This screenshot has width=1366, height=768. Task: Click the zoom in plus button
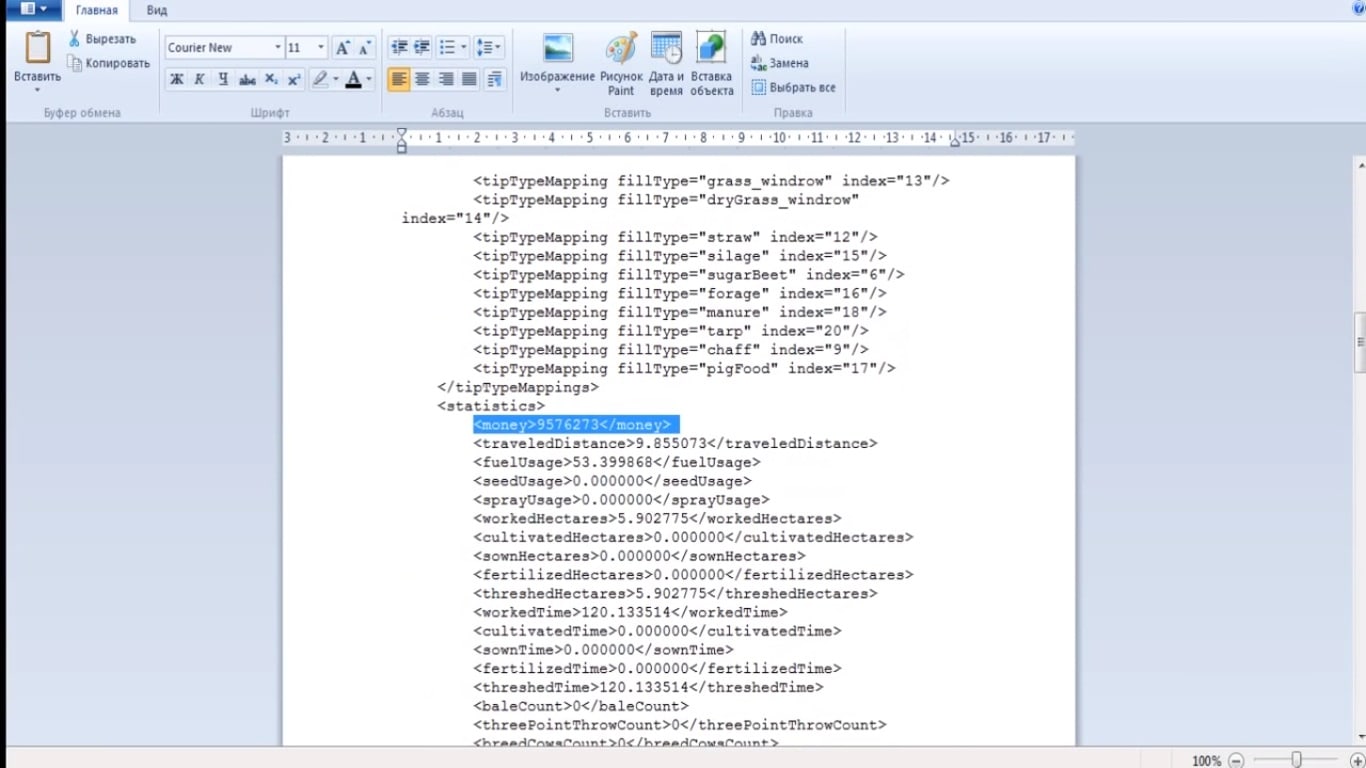(1356, 760)
